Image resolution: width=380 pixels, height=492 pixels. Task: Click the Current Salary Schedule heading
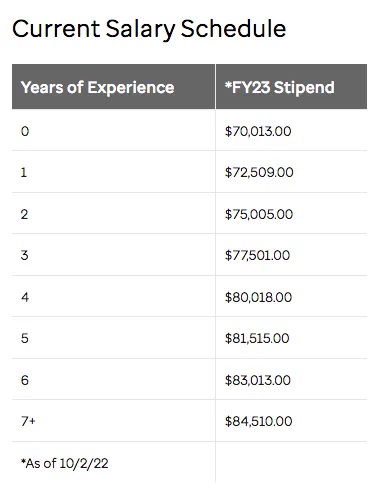pos(149,29)
